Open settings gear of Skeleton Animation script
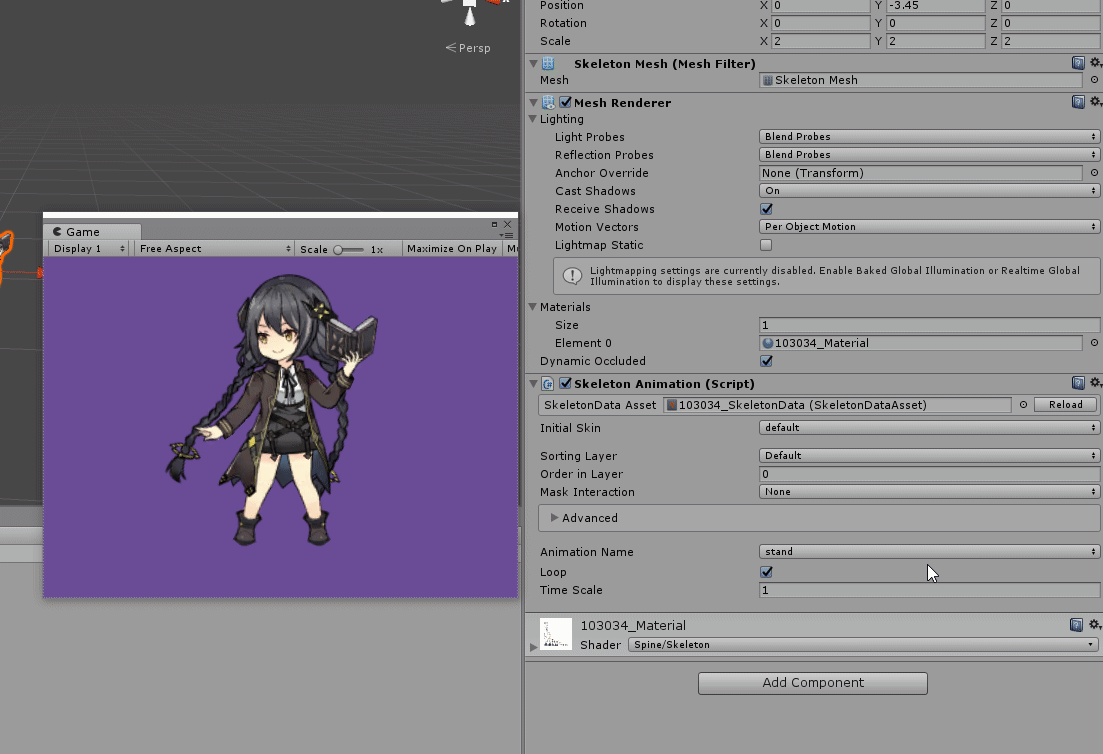 coord(1095,383)
